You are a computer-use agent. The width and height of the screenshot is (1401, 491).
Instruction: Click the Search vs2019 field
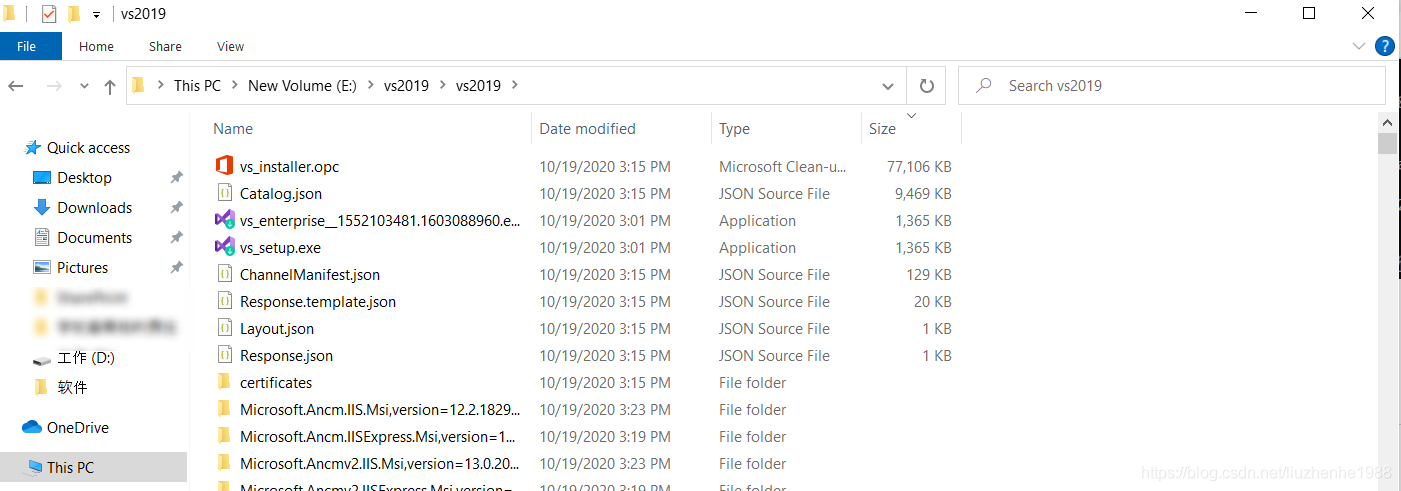coord(1172,86)
